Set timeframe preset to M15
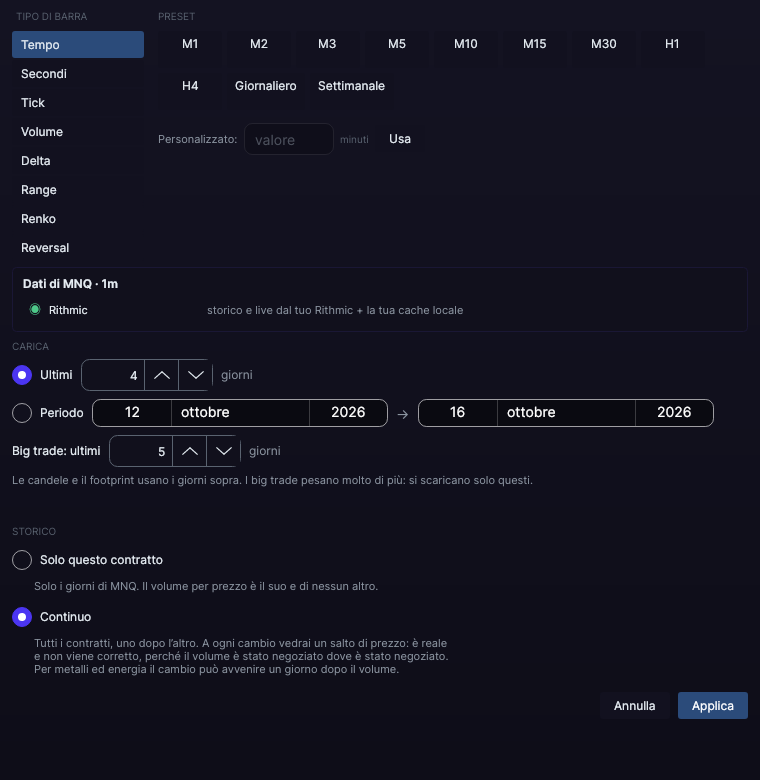Screen dimensions: 760x780 (534, 44)
